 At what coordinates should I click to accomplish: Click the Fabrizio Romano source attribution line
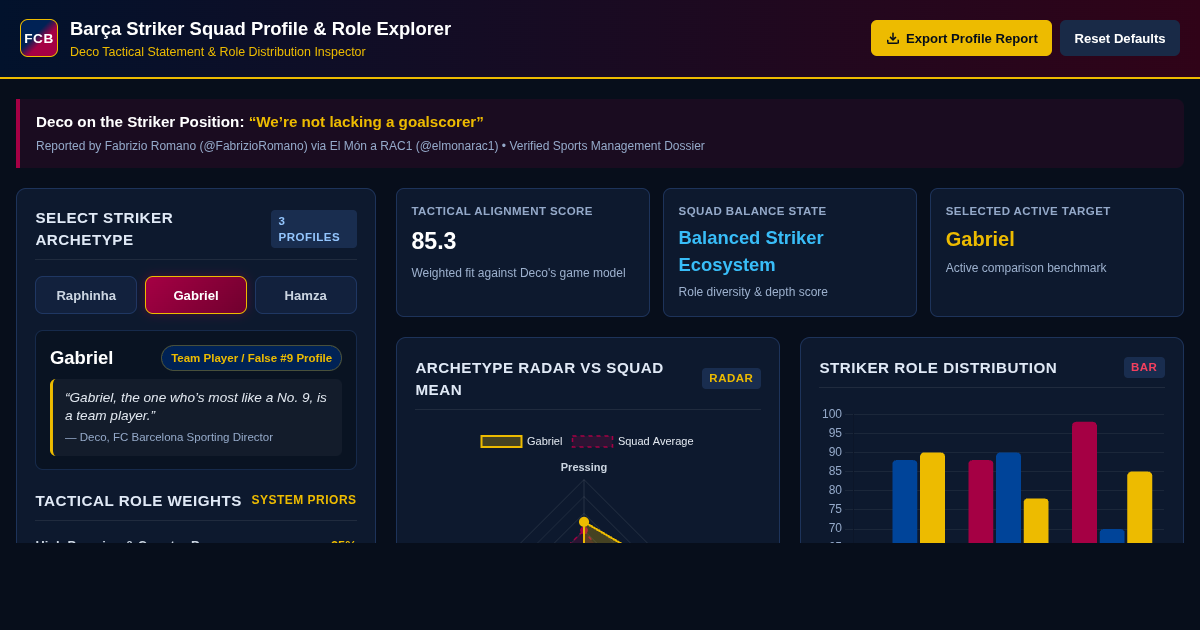[x=370, y=146]
